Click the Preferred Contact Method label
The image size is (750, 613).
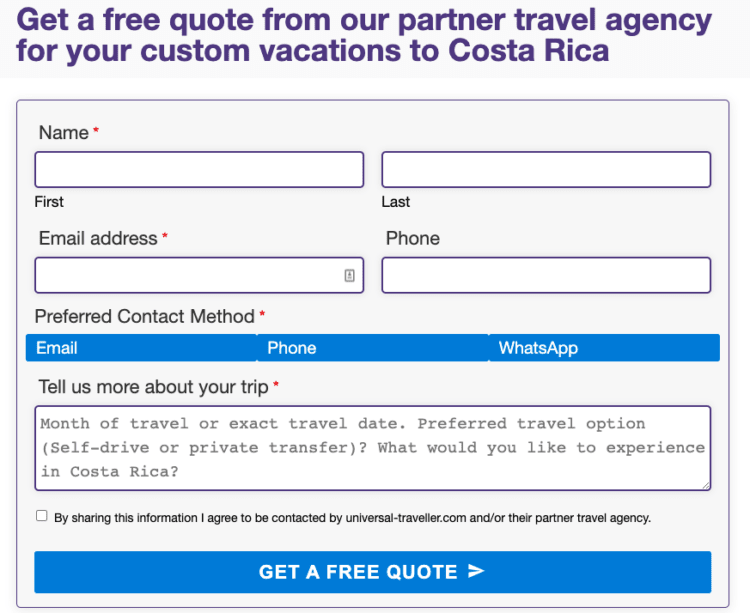coord(144,316)
